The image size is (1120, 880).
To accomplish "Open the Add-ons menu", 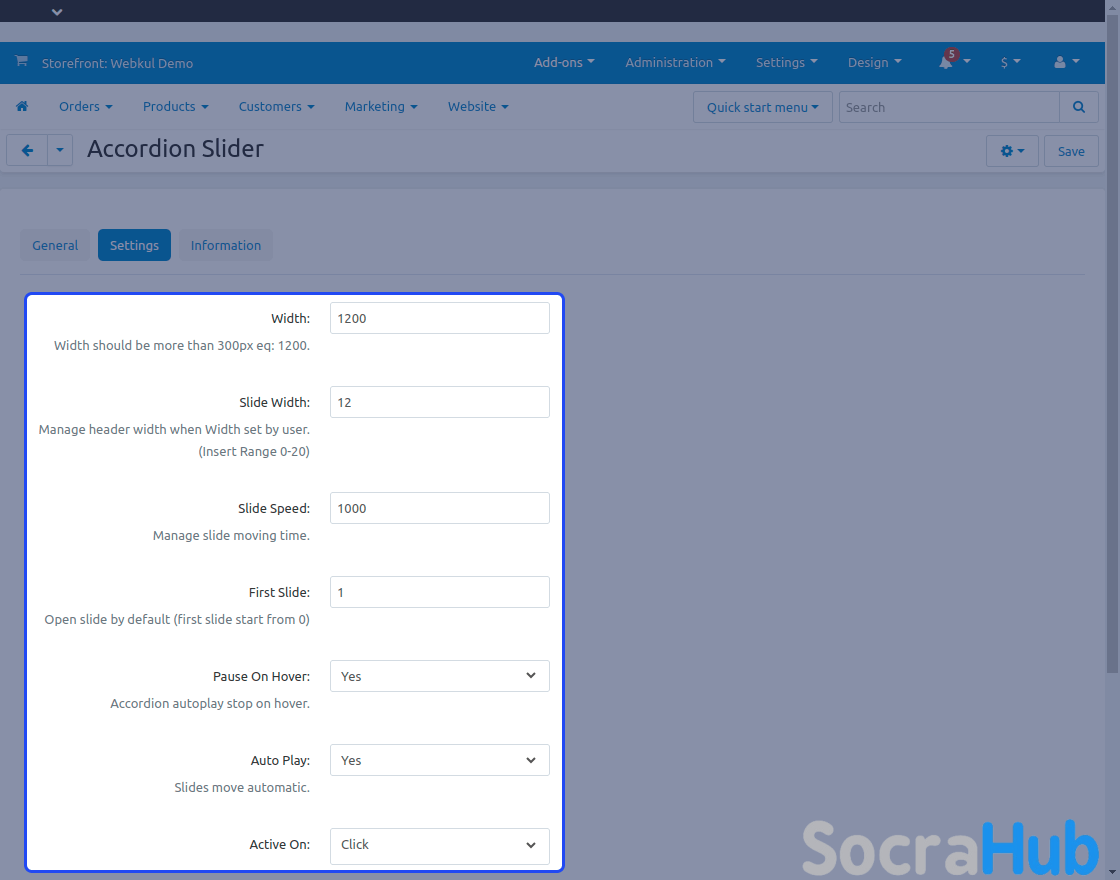I will pos(564,62).
